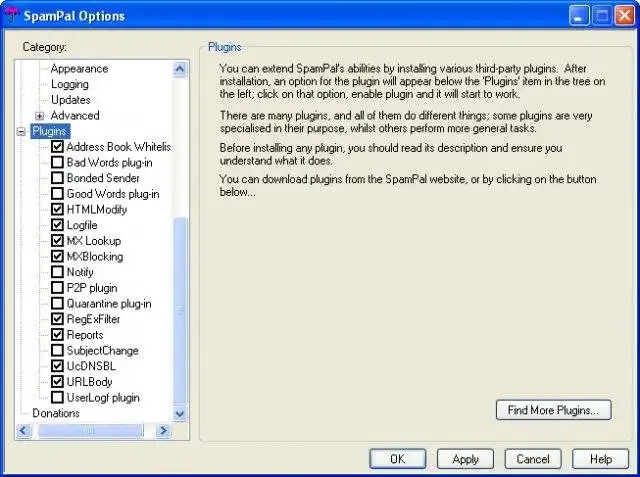Select the UcDNSBL label
640x477 pixels.
tap(91, 366)
